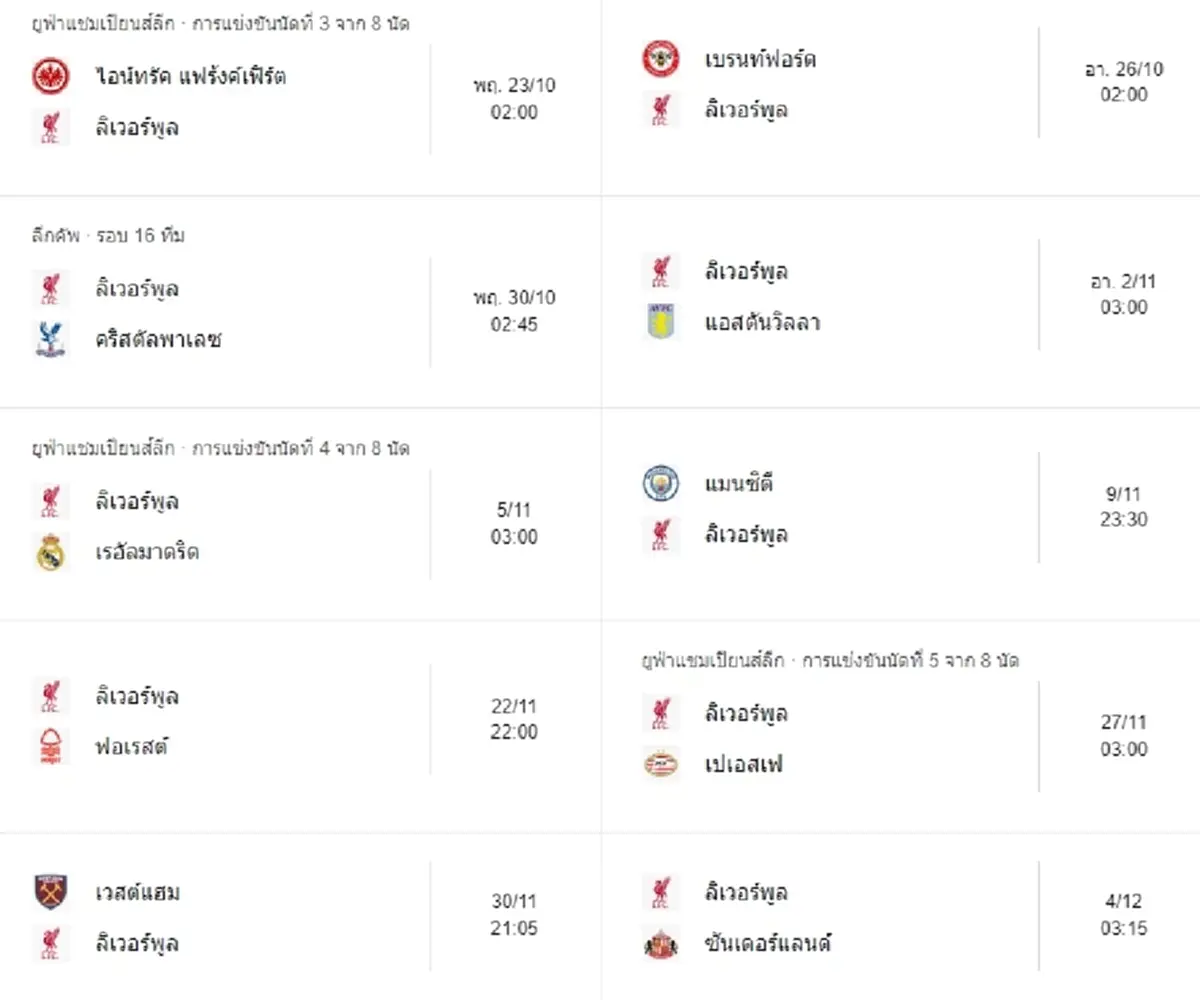Select the Crystal Palace crest icon

(50, 340)
